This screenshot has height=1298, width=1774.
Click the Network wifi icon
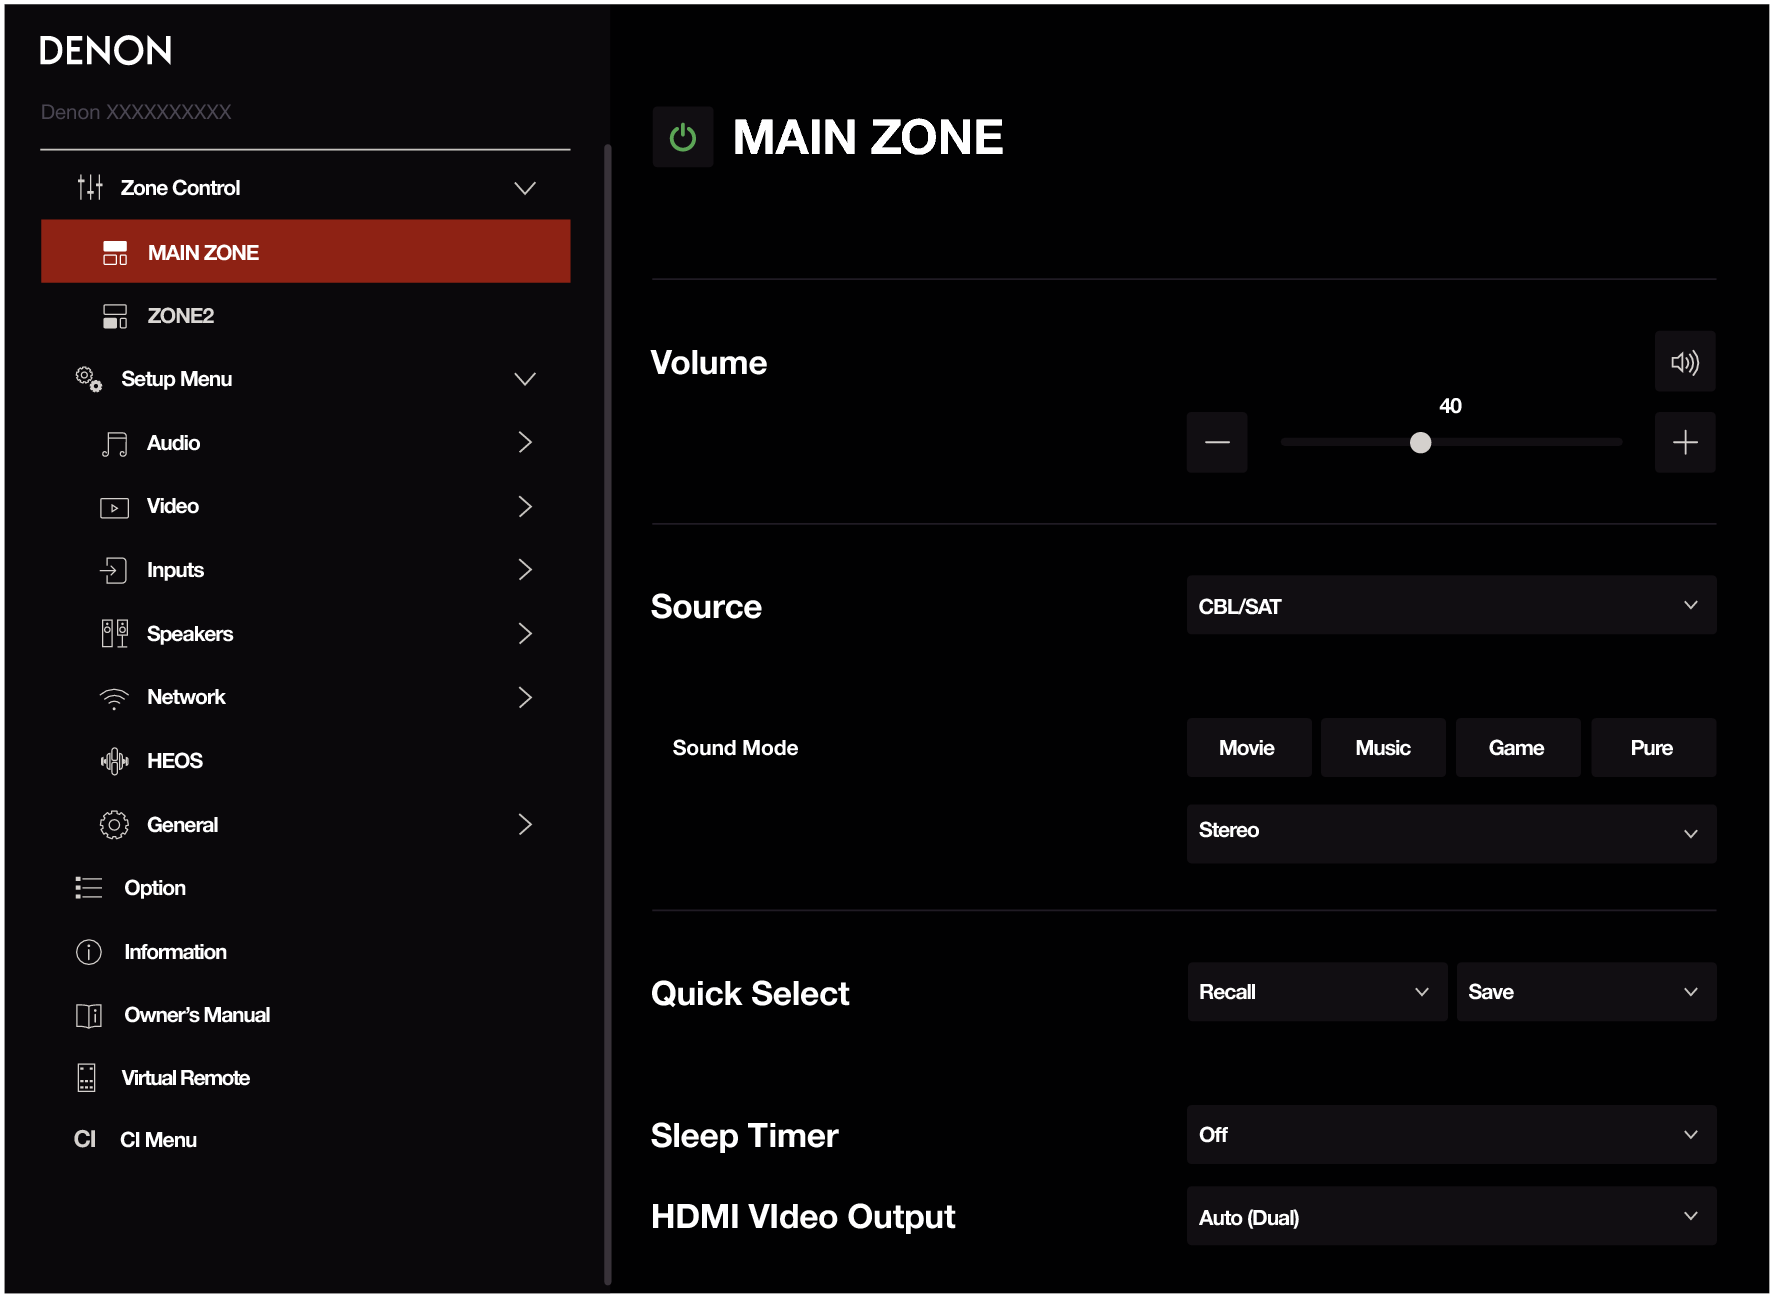coord(115,698)
